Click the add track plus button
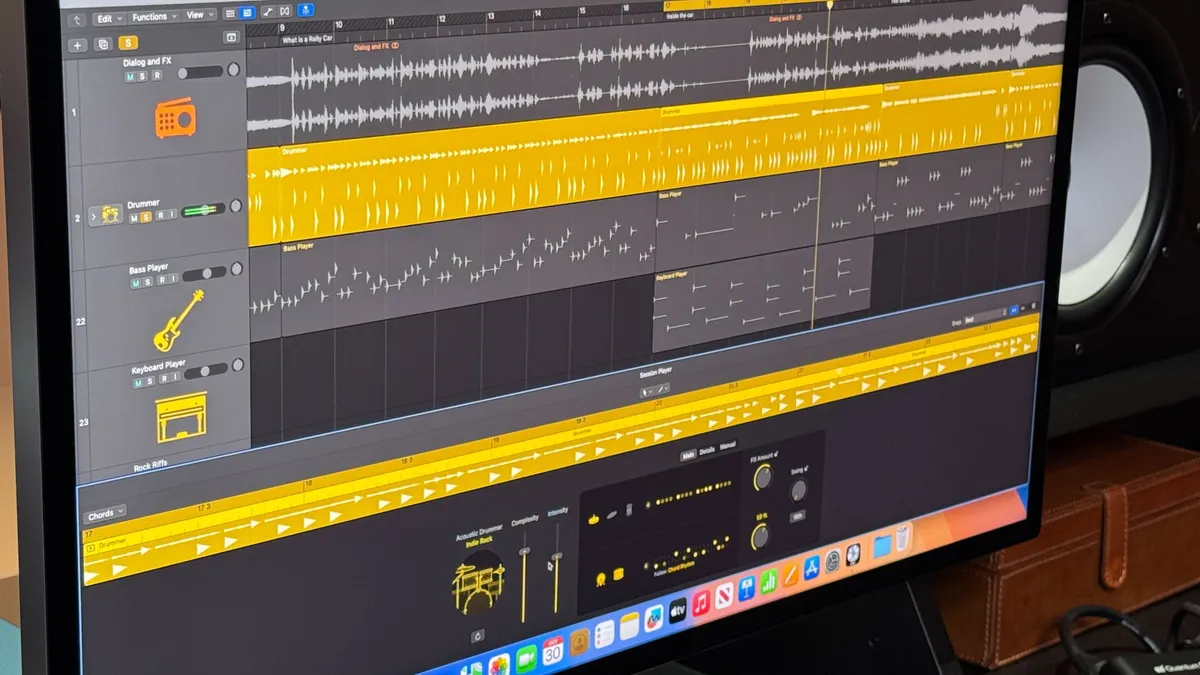The height and width of the screenshot is (675, 1200). click(x=77, y=44)
